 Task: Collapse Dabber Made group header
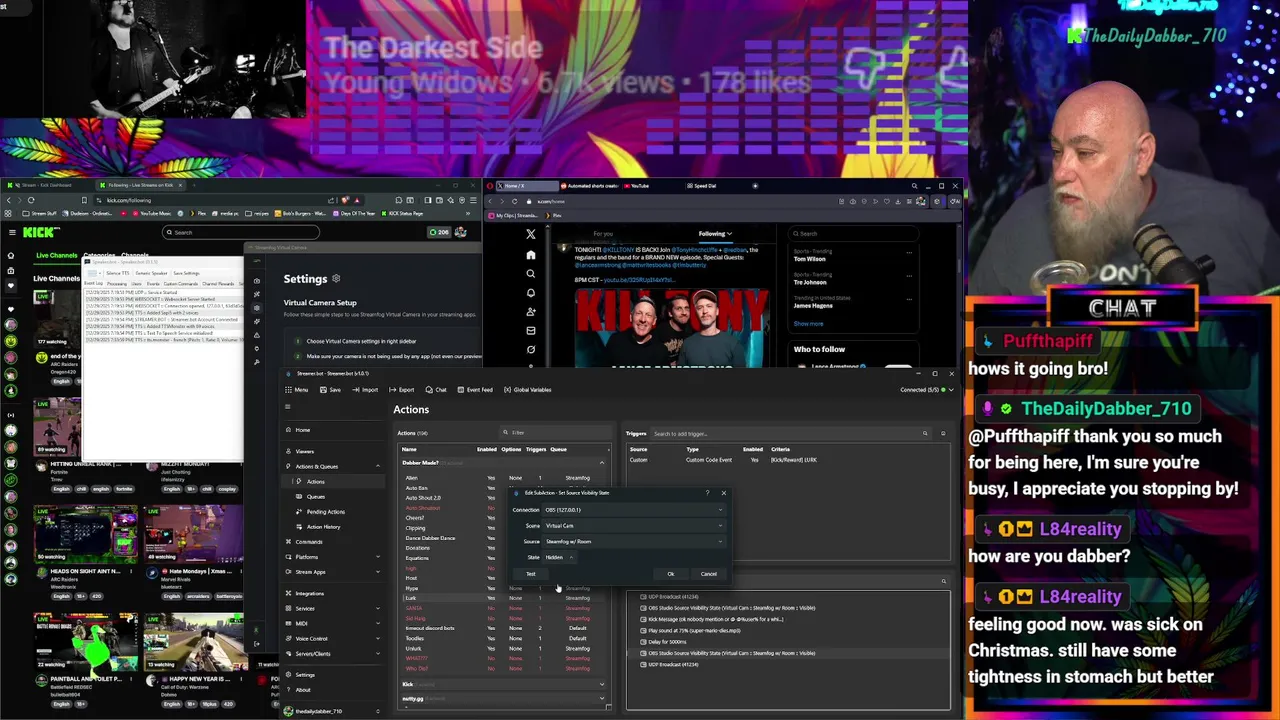[x=503, y=463]
